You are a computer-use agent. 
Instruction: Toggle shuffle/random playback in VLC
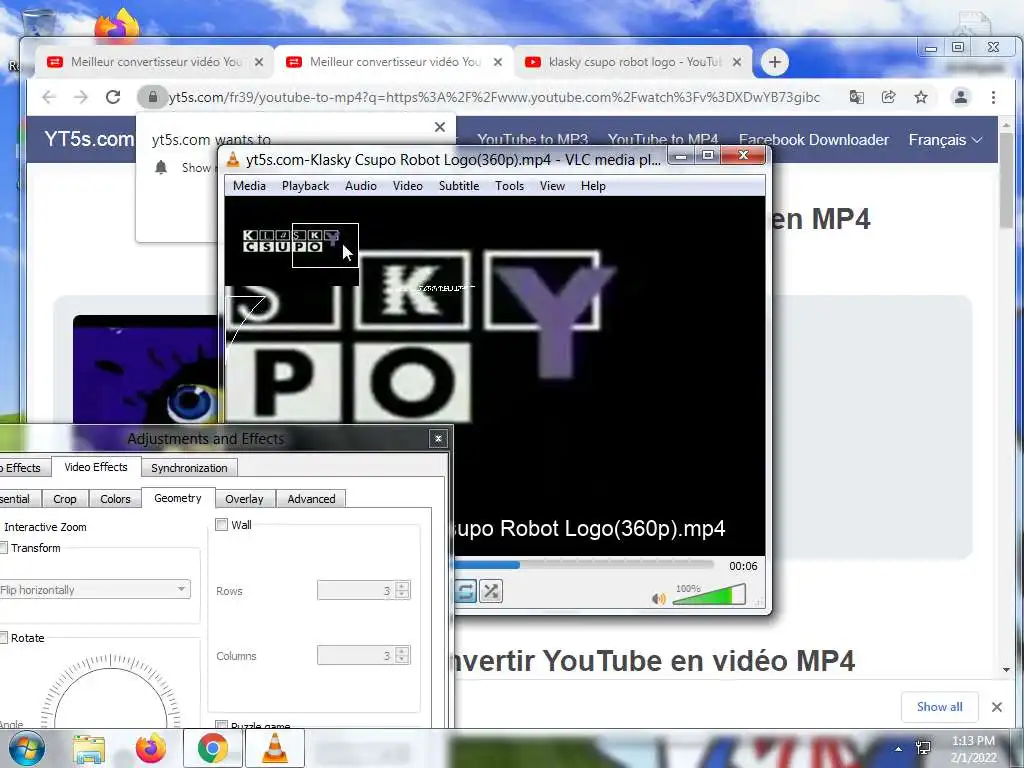[490, 592]
